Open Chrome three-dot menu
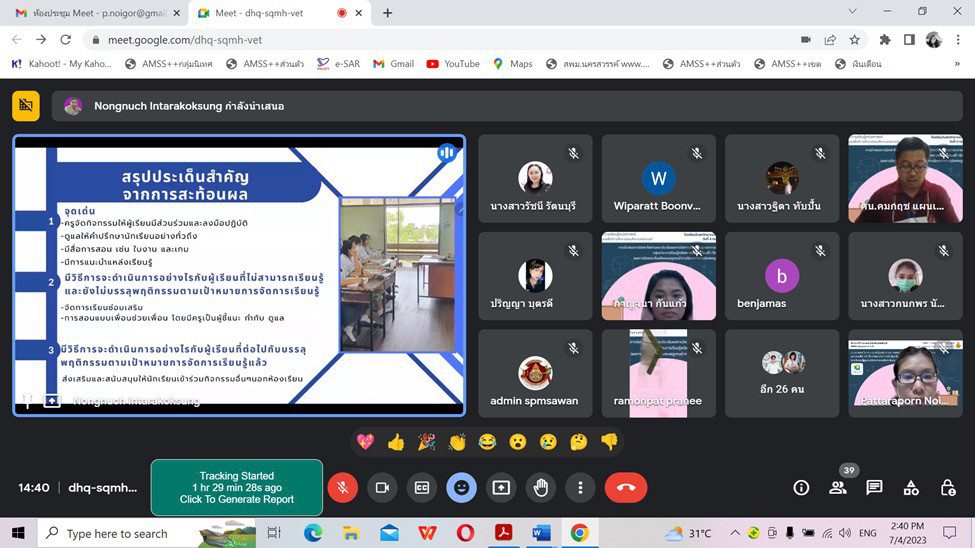 point(958,40)
